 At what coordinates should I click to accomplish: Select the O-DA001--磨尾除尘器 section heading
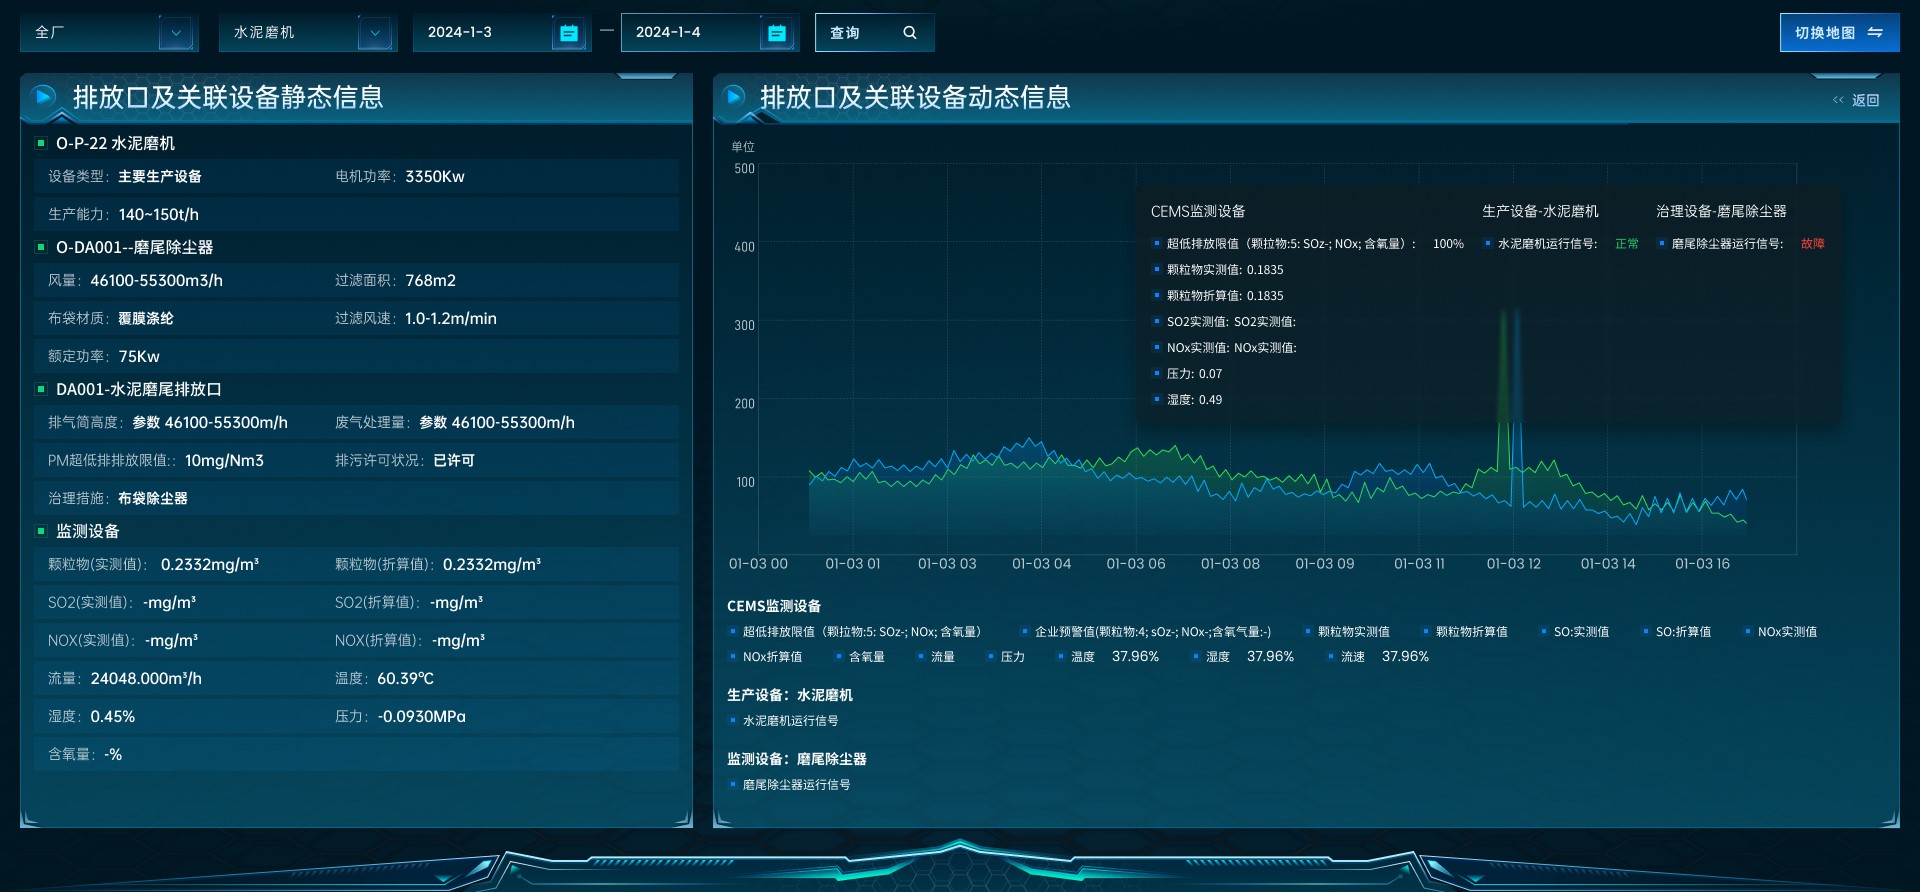[134, 247]
